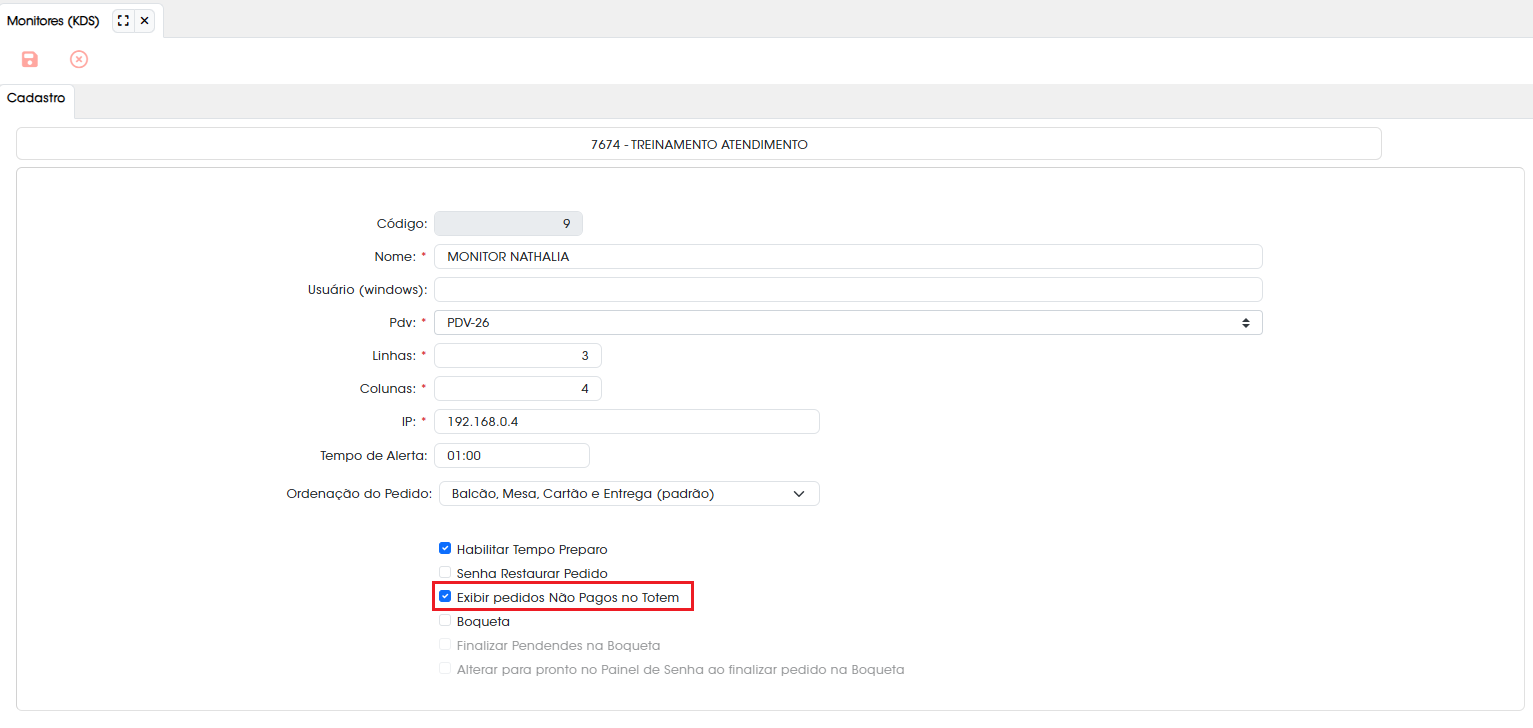Click the Colunas number field
Viewport: 1533px width, 728px height.
518,389
